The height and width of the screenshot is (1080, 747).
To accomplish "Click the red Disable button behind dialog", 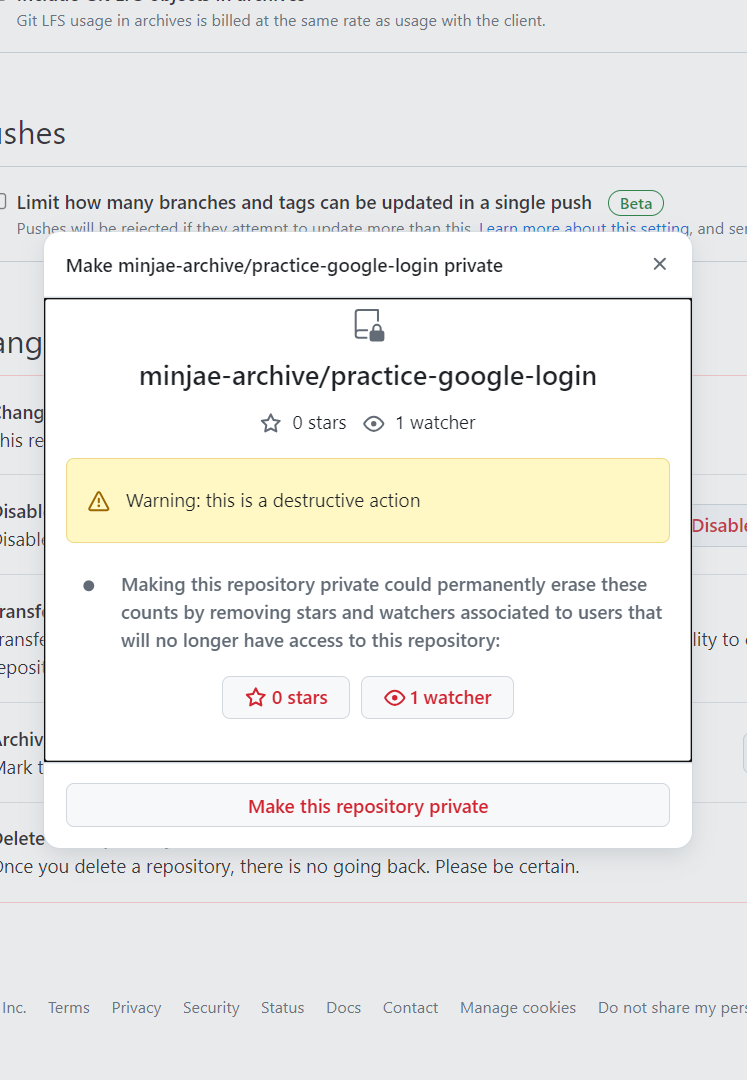I will (719, 526).
